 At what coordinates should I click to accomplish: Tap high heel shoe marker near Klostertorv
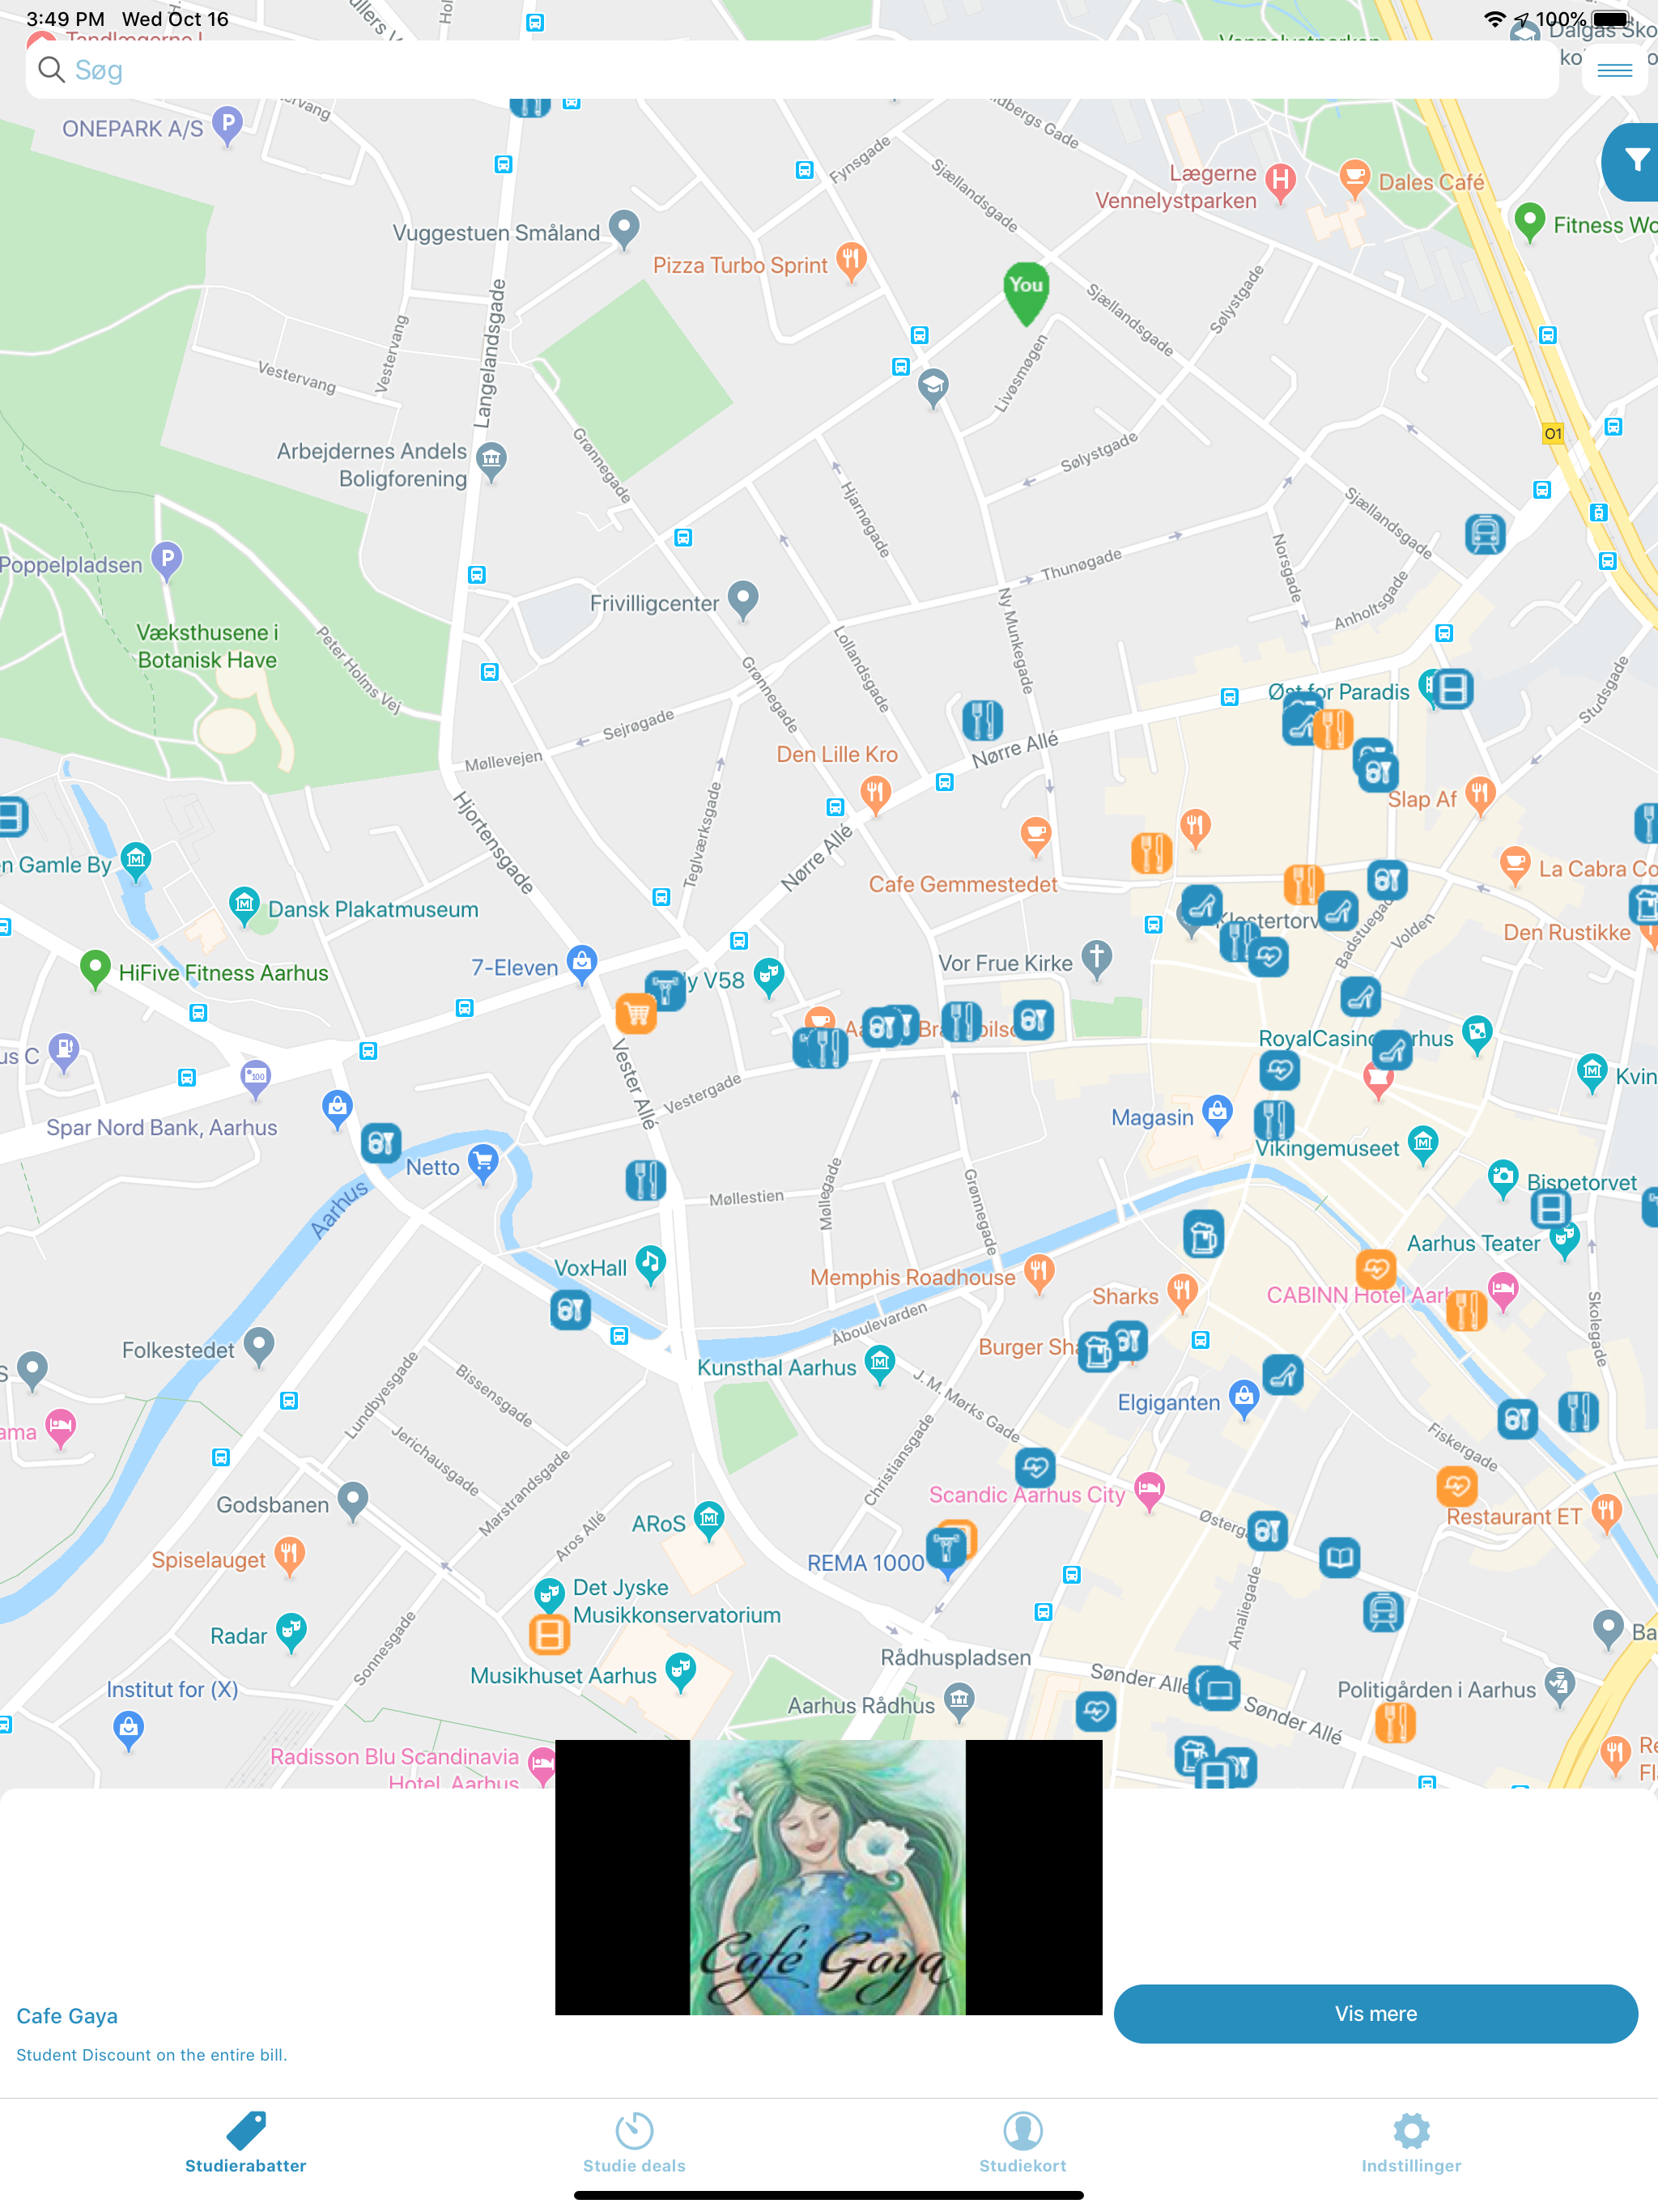1201,906
